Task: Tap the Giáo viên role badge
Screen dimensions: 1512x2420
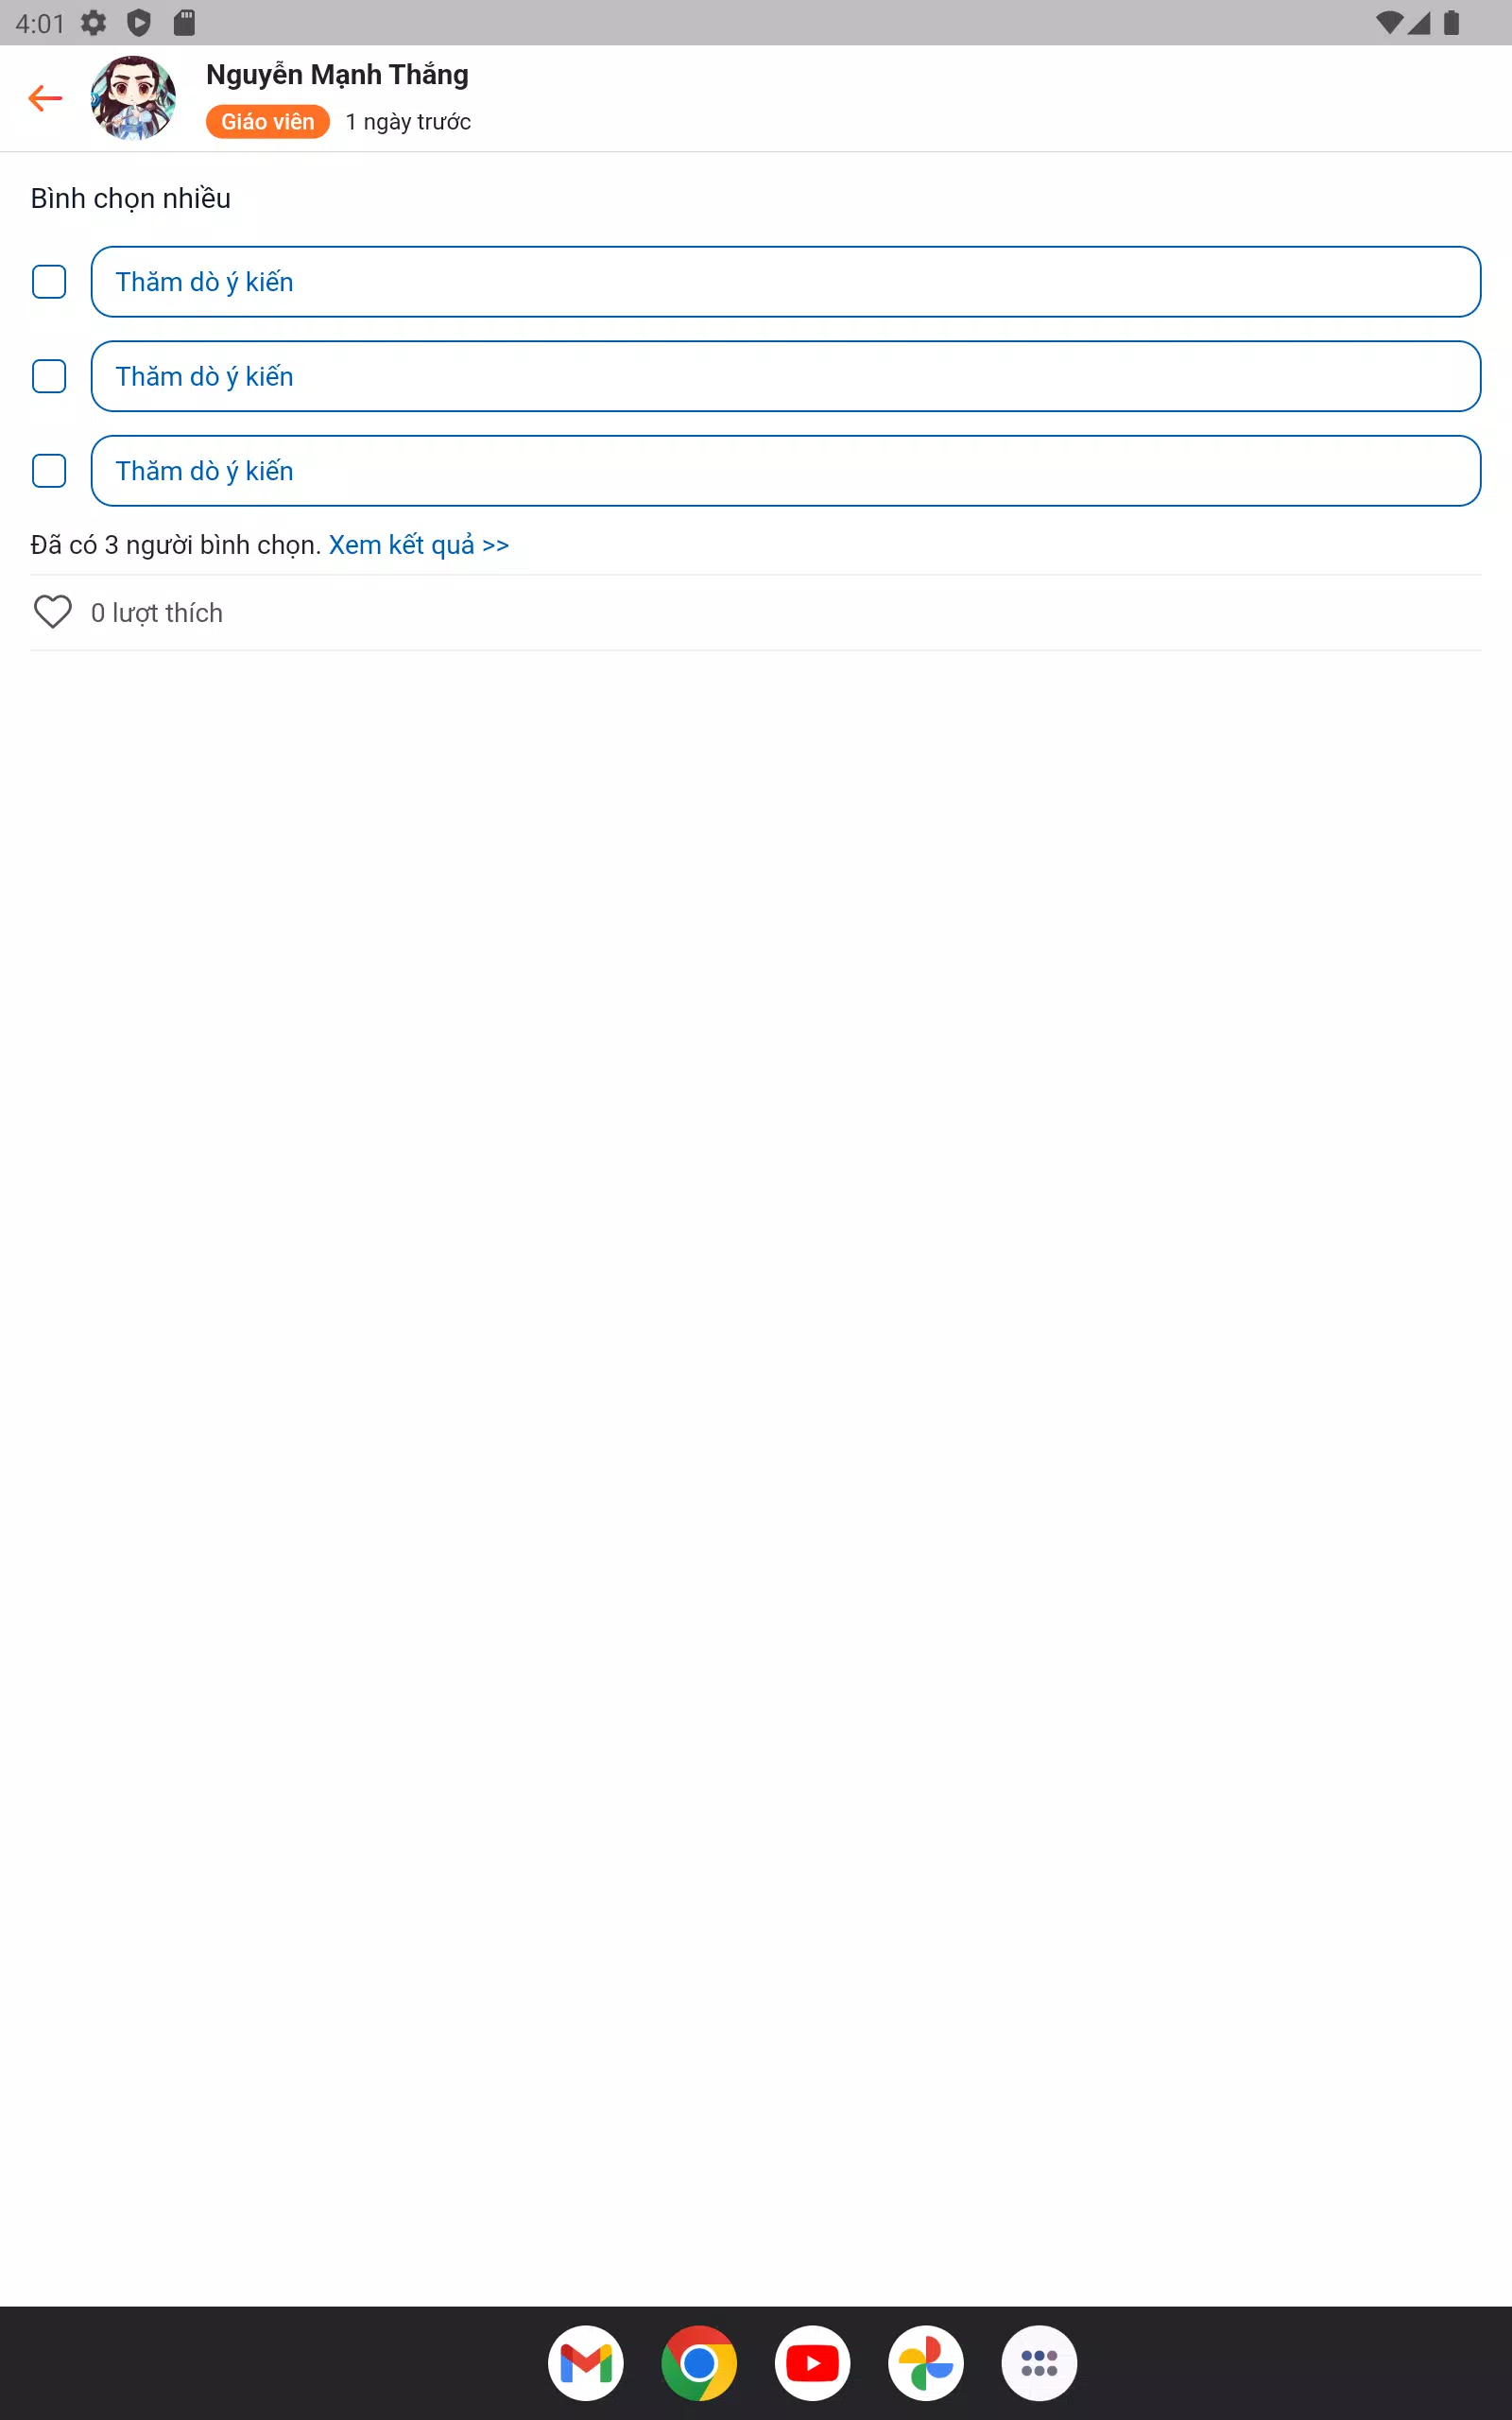Action: pos(268,122)
